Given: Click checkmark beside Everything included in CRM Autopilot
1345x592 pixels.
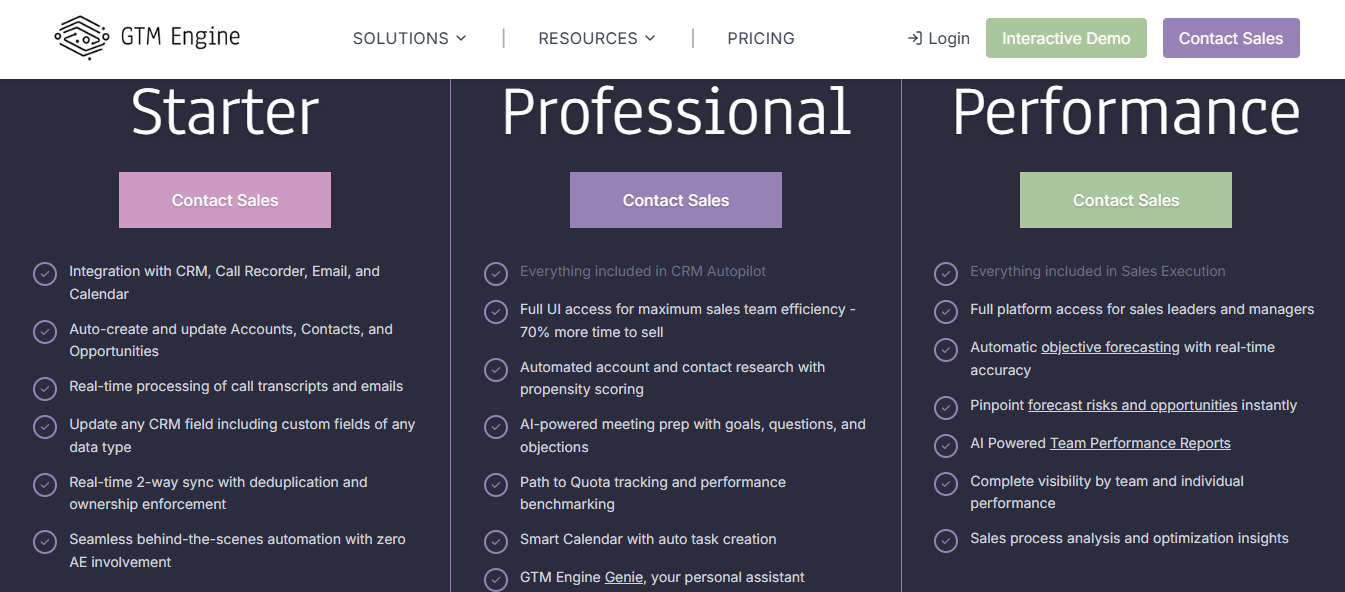Looking at the screenshot, I should click(496, 274).
